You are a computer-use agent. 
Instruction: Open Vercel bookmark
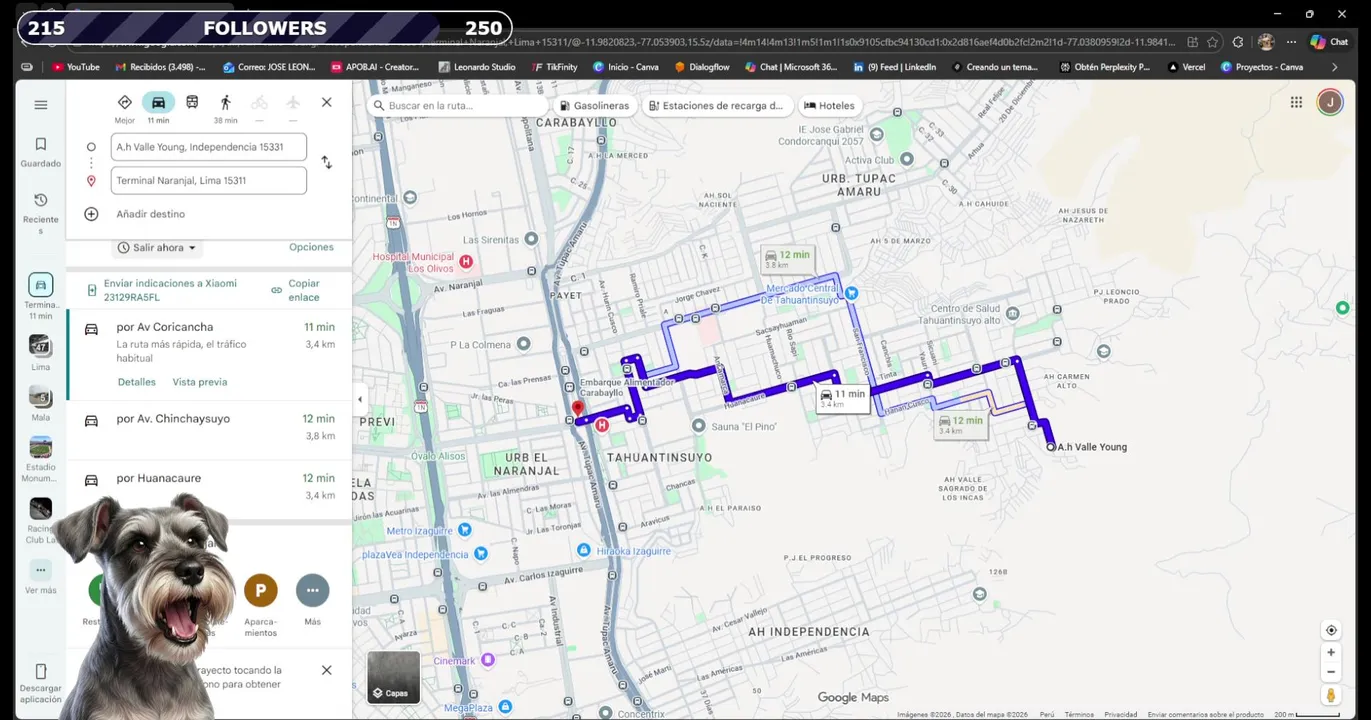point(1186,67)
